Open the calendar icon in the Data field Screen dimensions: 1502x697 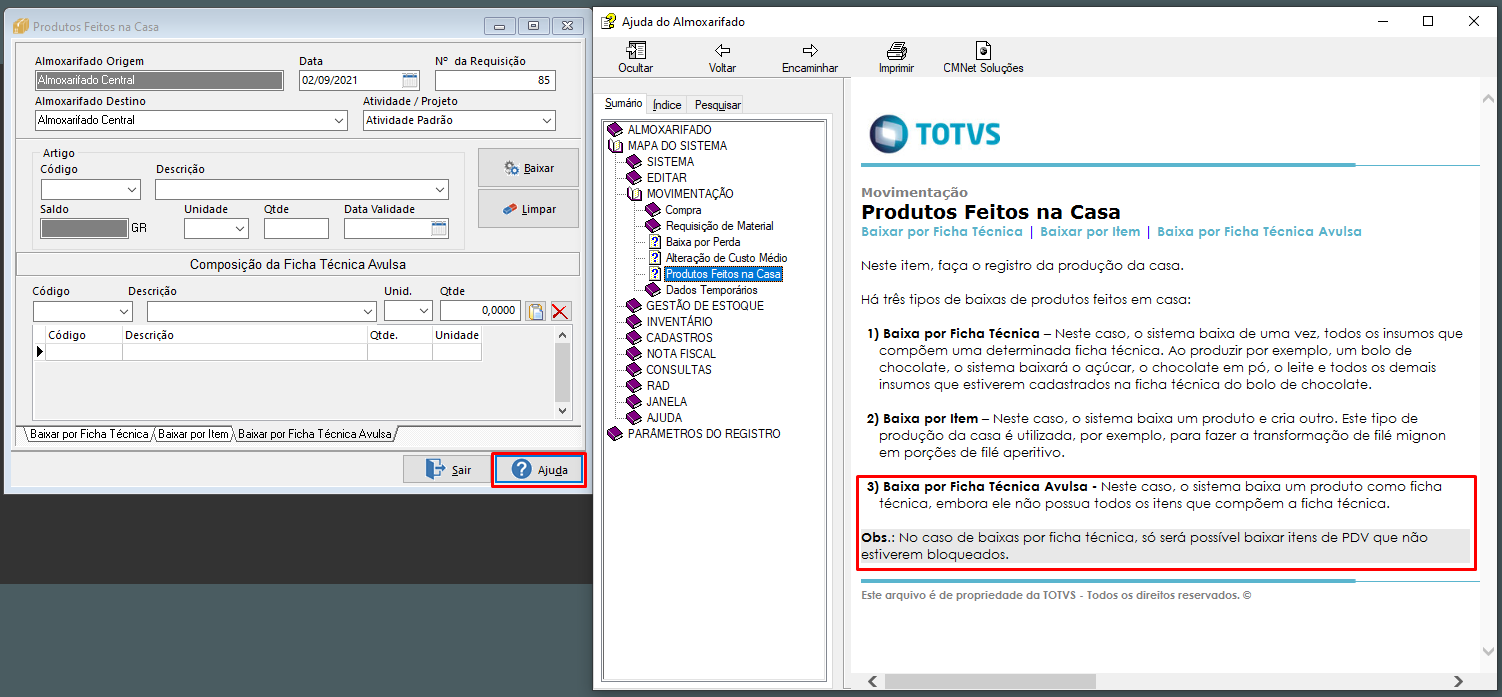[410, 80]
